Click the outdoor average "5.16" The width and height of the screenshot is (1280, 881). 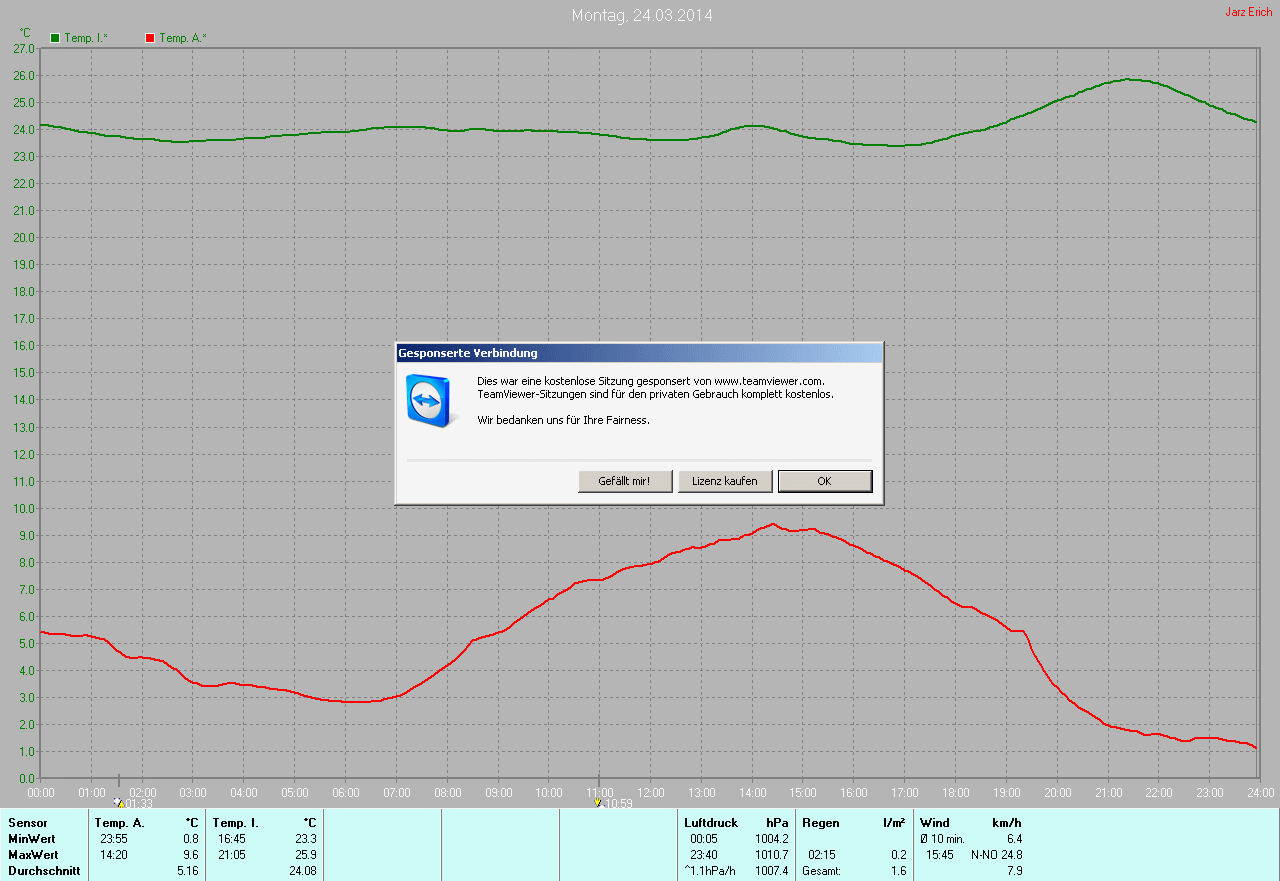(188, 871)
